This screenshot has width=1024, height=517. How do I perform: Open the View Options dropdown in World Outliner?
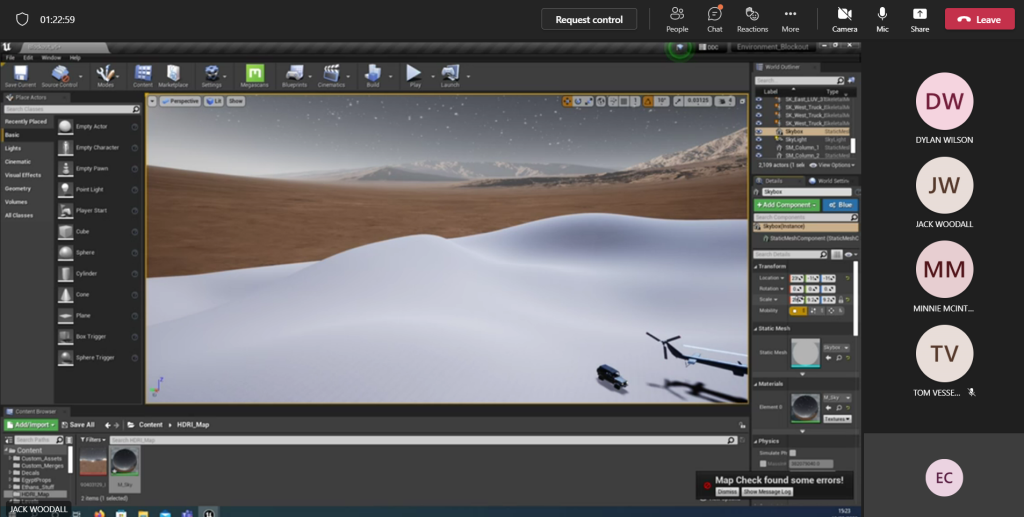[833, 165]
